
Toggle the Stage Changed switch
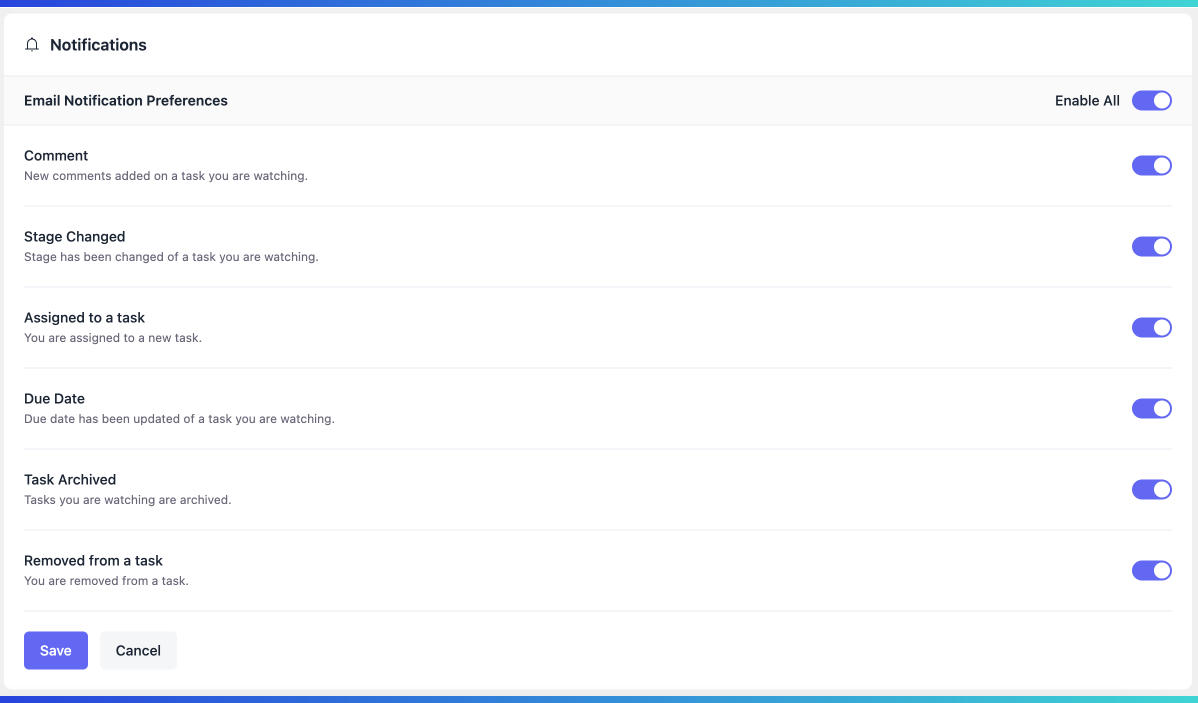pos(1151,246)
